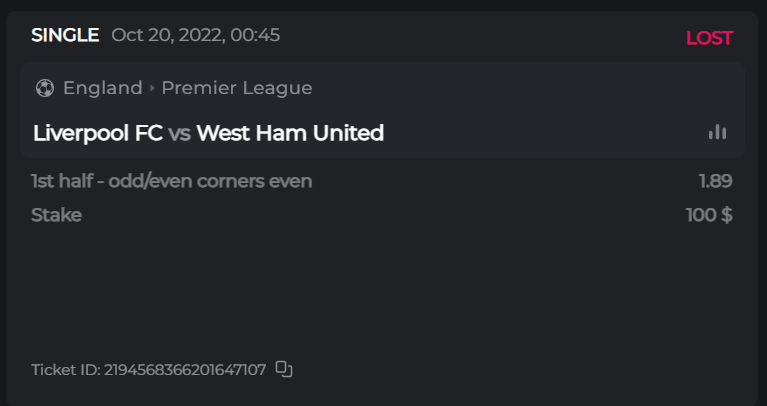Click the ticket number 2194568366201647107
767x406 pixels.
185,370
